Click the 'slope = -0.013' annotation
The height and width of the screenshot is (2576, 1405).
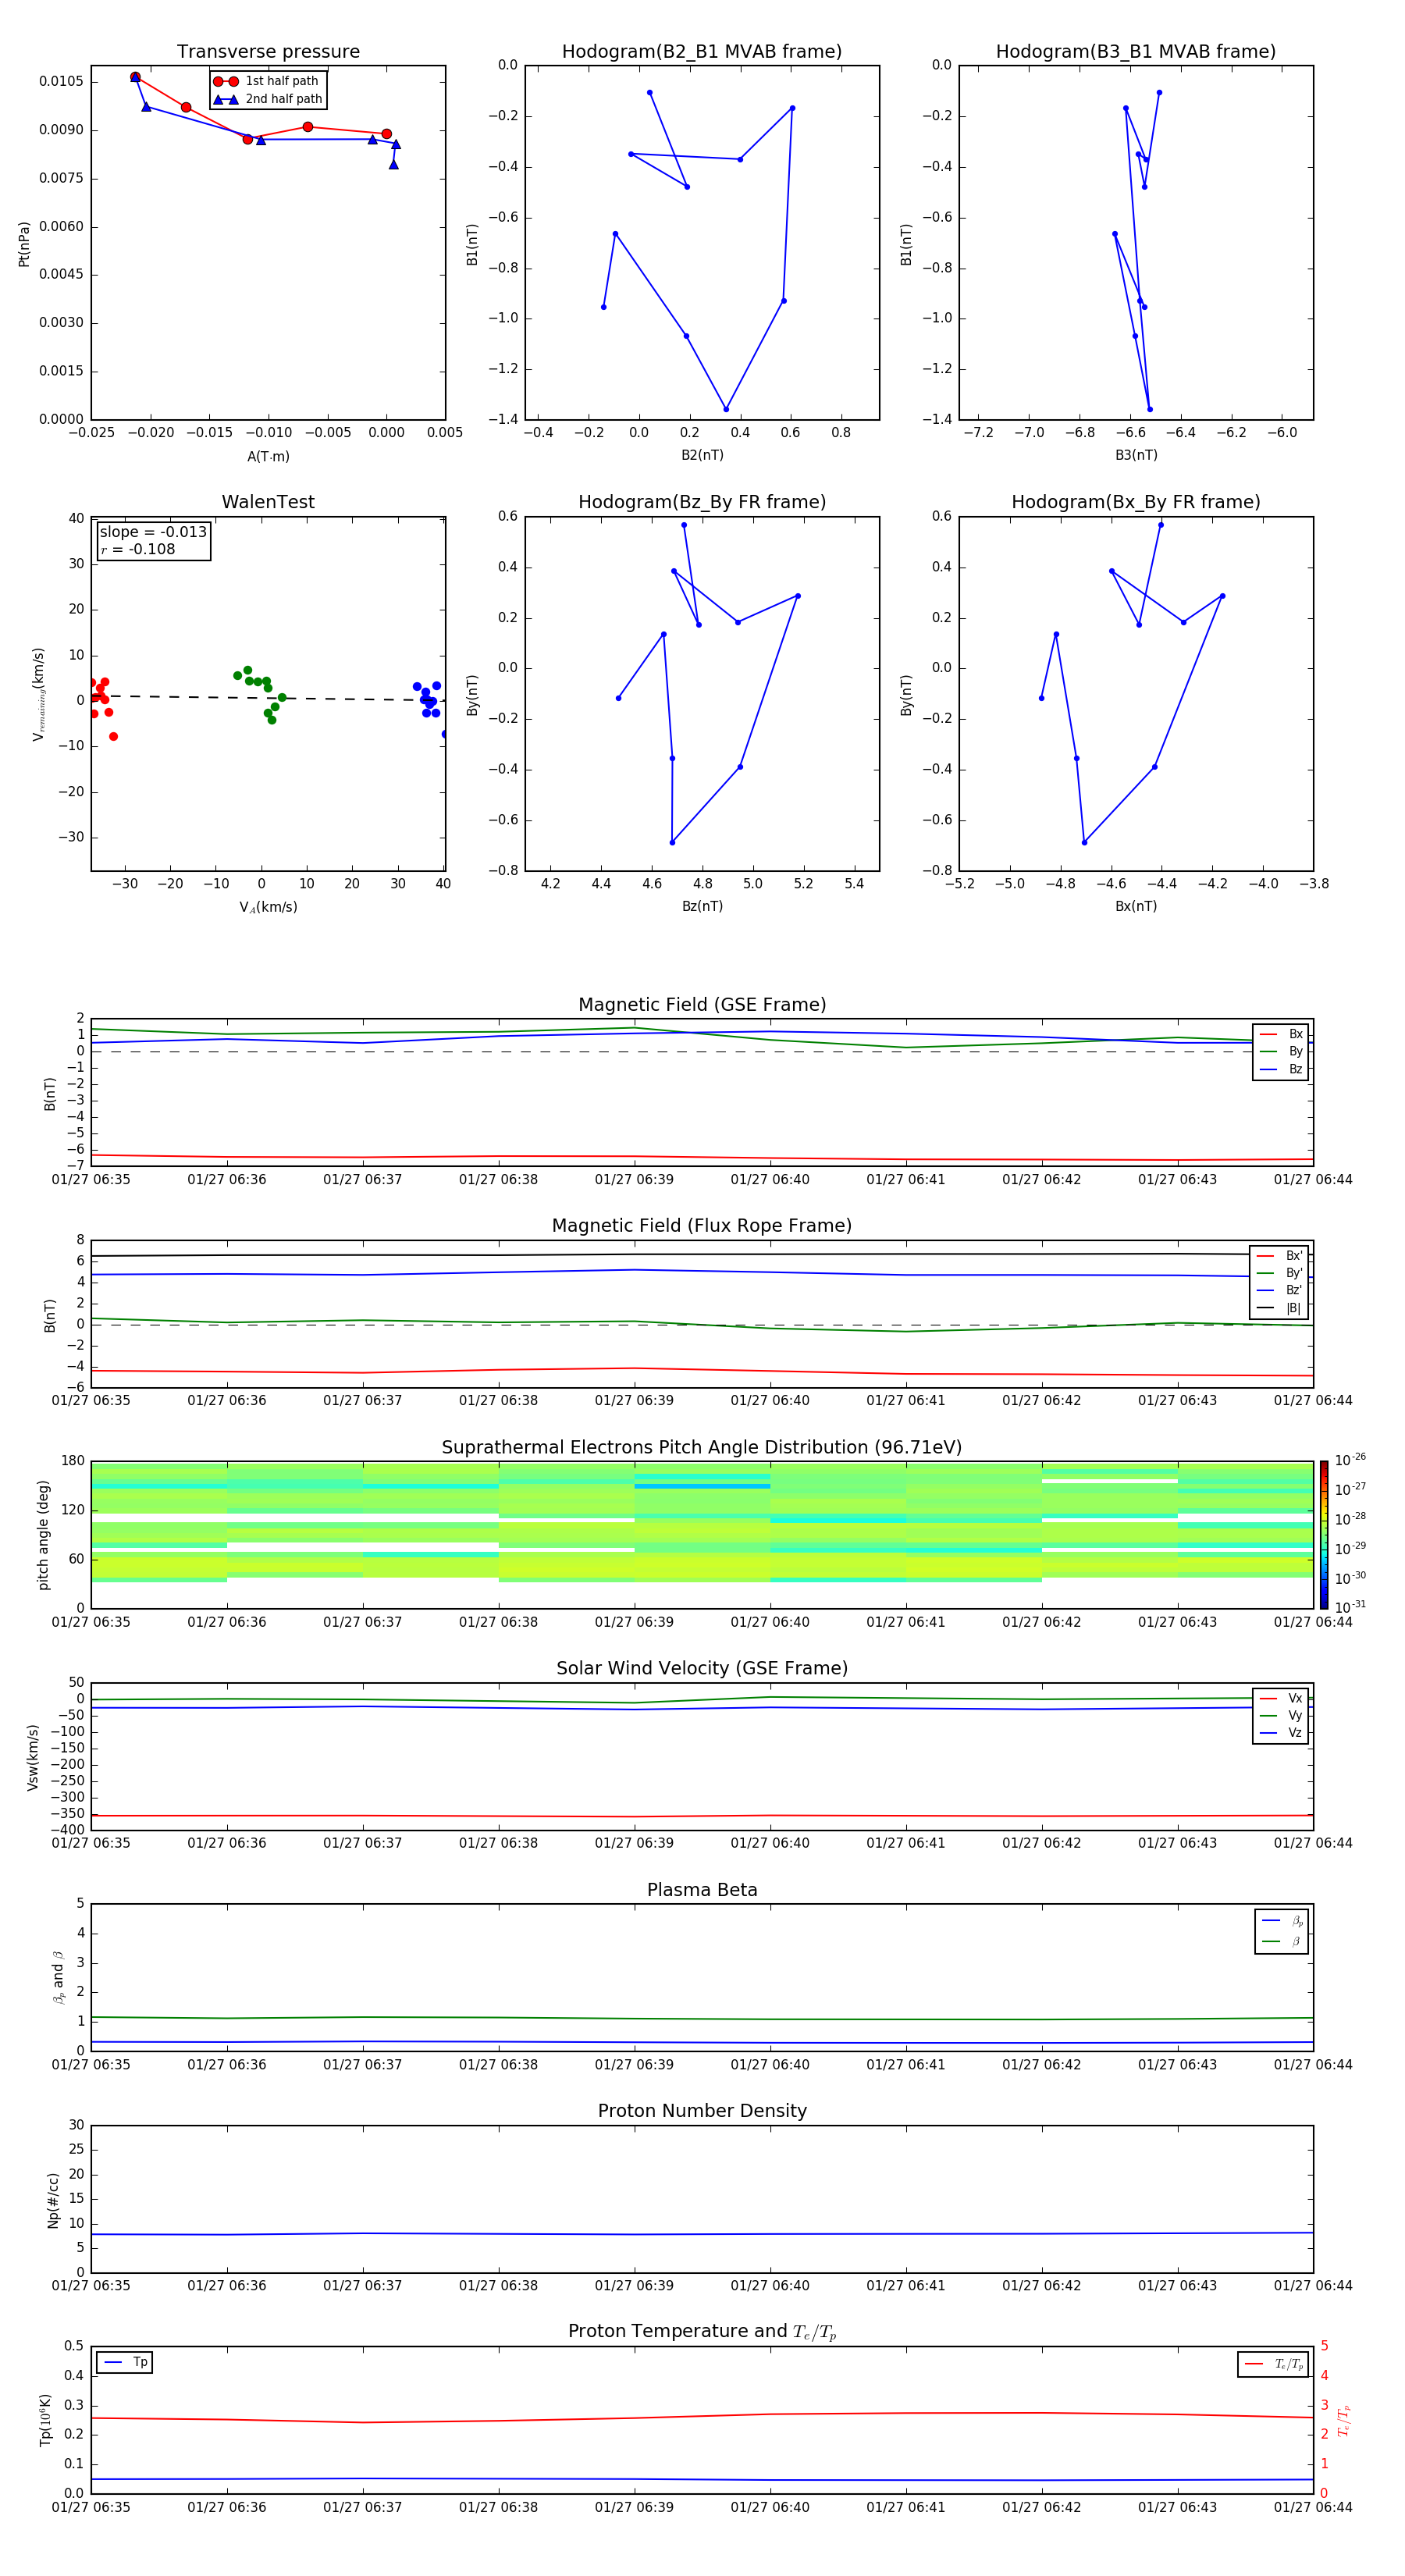(153, 532)
